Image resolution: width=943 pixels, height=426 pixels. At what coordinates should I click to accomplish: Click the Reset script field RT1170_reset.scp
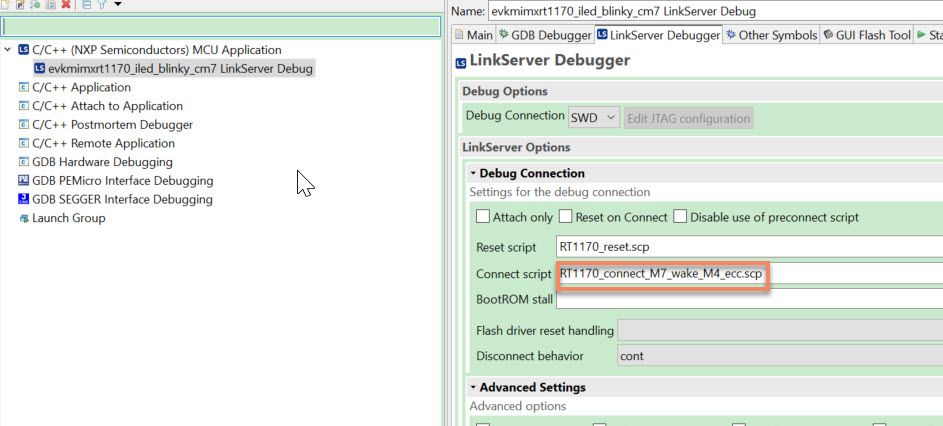pos(749,247)
